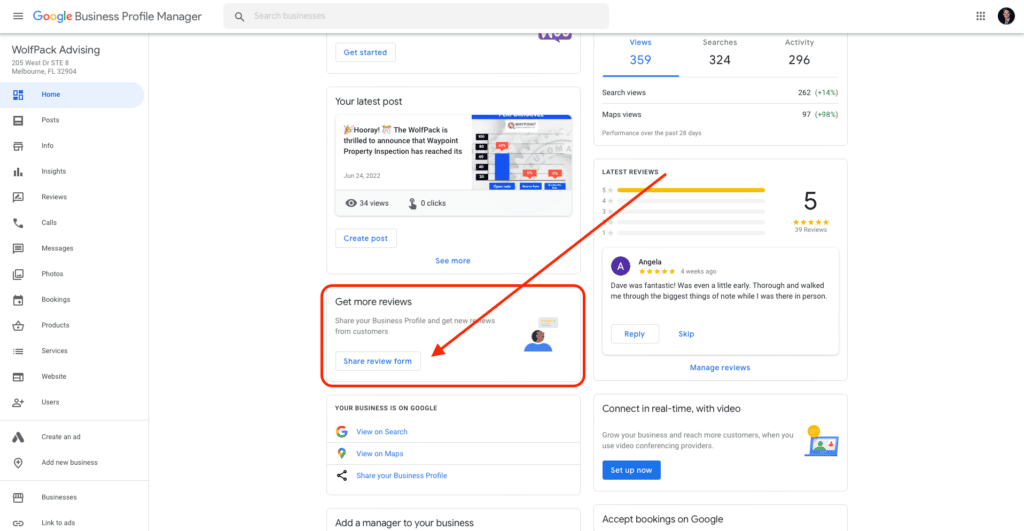Click the Photos sidebar icon

pos(18,274)
